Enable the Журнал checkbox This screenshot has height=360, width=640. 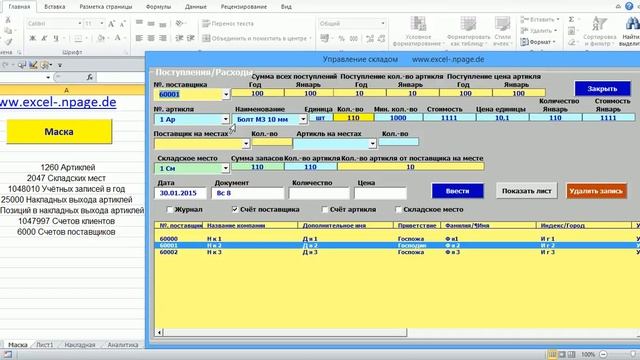169,209
